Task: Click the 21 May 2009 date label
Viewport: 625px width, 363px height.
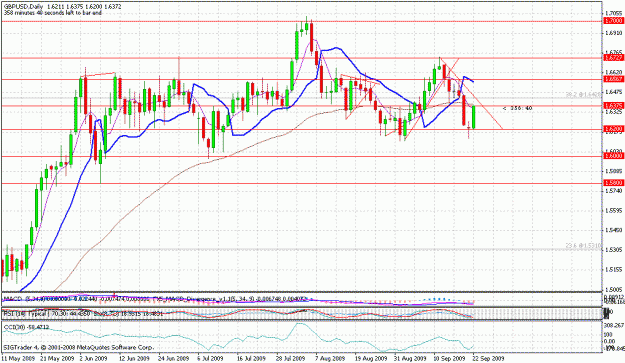Action: click(x=58, y=358)
